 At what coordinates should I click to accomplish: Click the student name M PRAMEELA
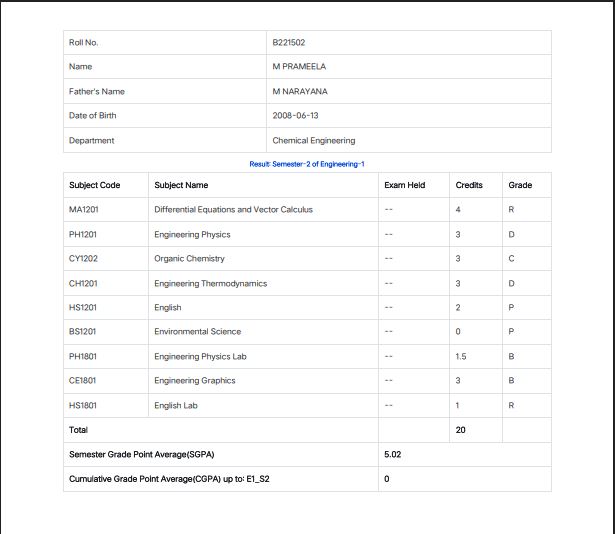click(x=299, y=67)
